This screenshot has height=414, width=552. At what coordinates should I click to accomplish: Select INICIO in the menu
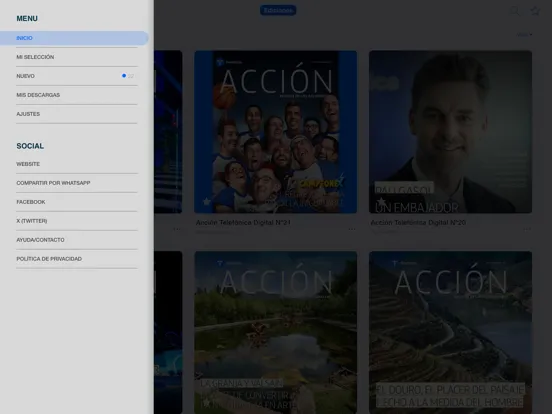[74, 38]
